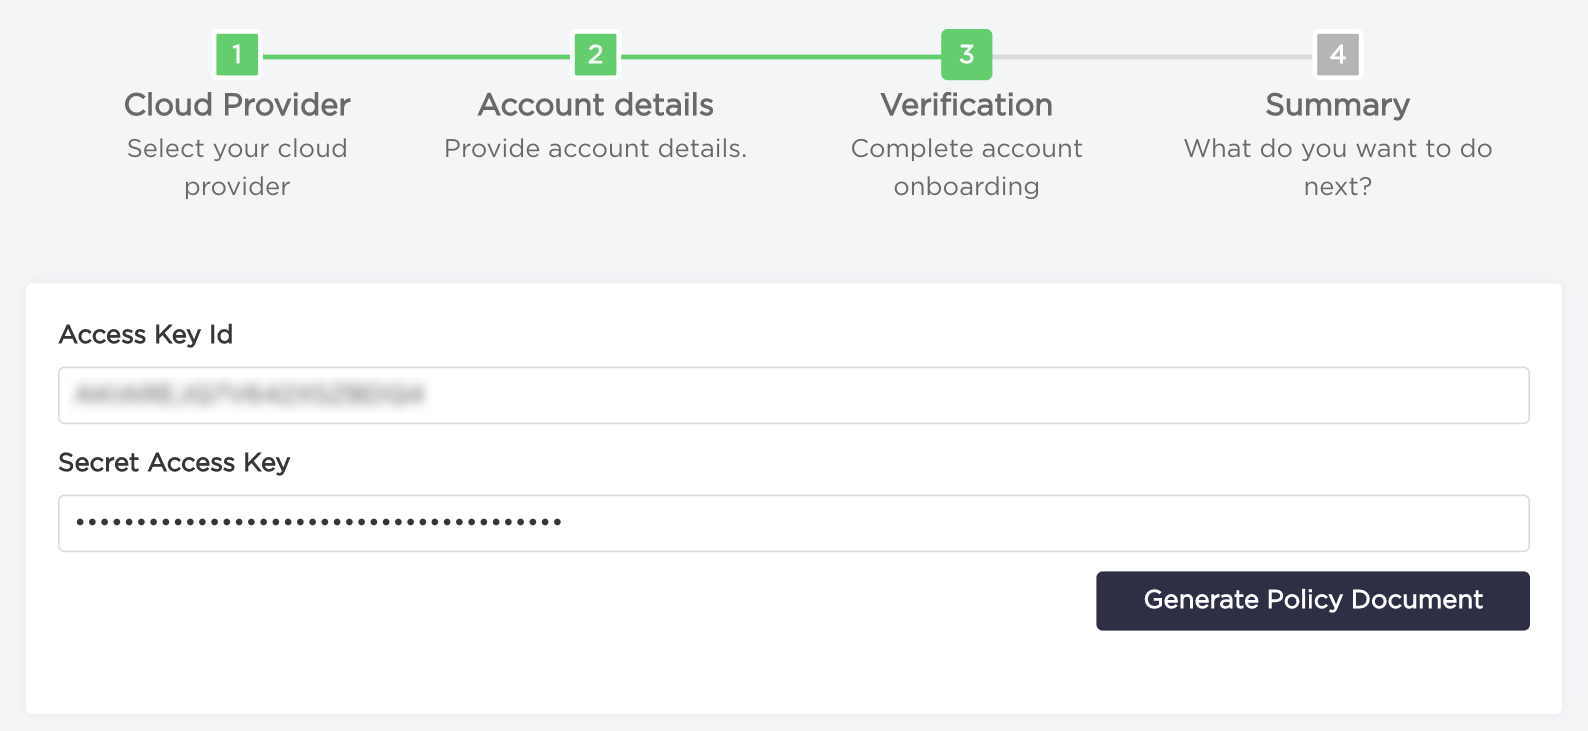Select the Summary step heading
Viewport: 1588px width, 731px height.
point(1337,104)
